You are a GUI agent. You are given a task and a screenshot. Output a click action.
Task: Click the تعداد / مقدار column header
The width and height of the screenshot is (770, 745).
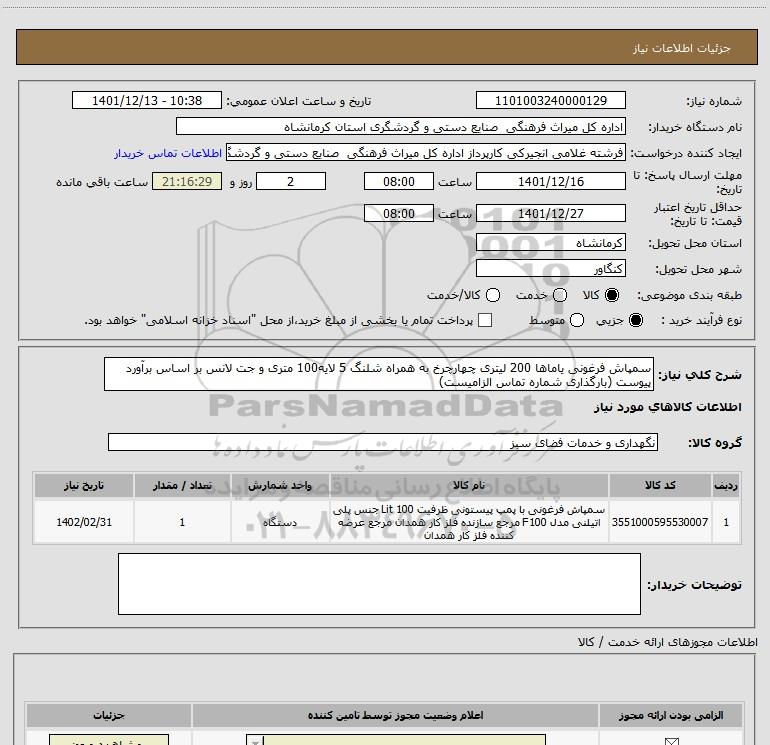point(182,485)
